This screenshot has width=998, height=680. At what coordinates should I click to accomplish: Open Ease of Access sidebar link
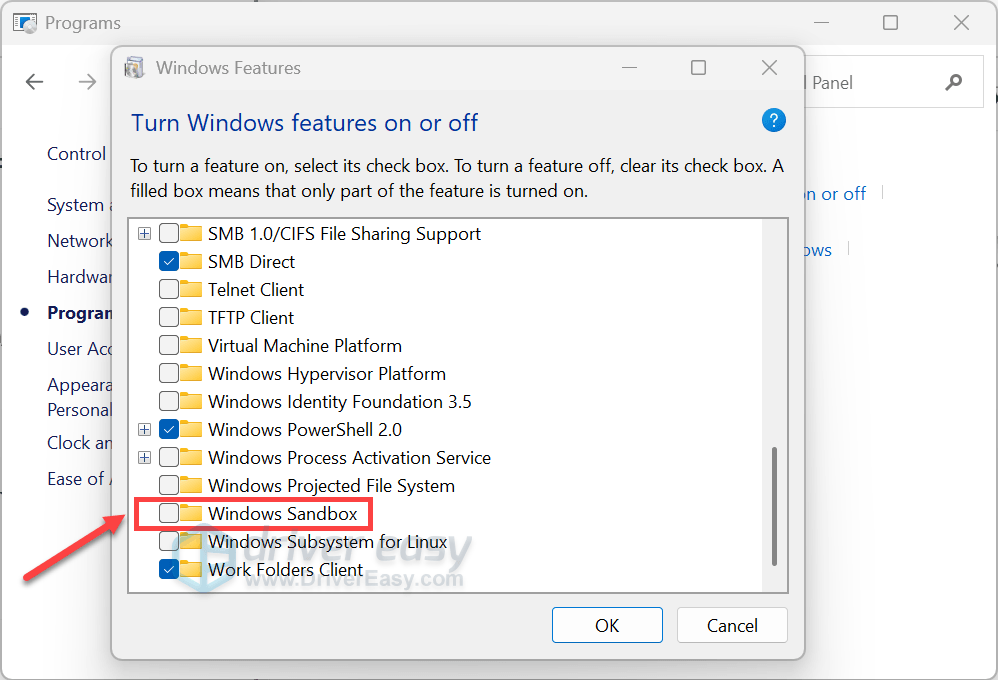(x=79, y=479)
